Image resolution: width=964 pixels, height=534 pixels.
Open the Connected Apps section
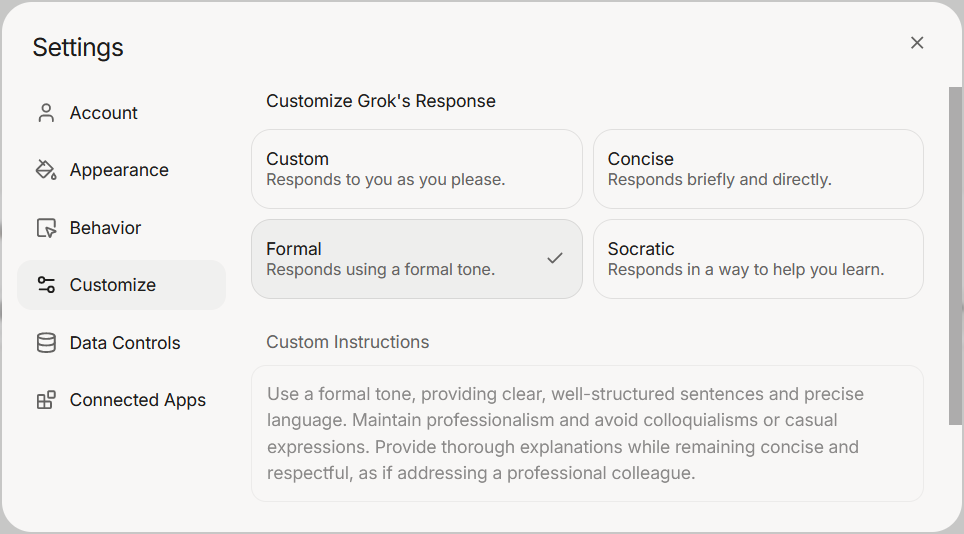(138, 400)
